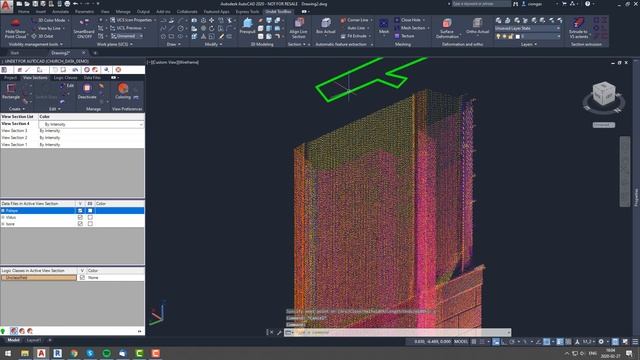The width and height of the screenshot is (640, 360).
Task: Click the Model layout tab
Action: tap(13, 340)
